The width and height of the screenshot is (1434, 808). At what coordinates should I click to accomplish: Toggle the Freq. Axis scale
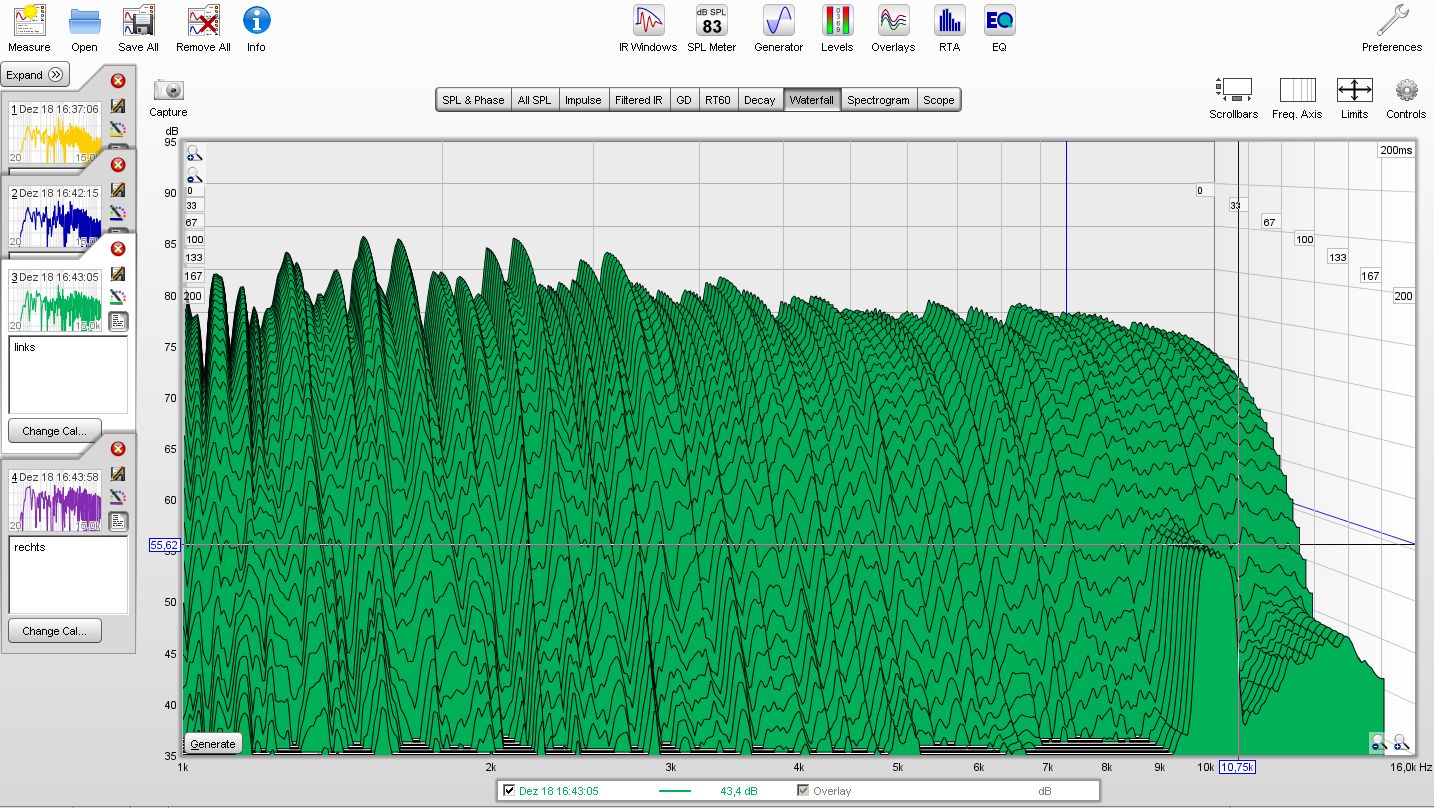1297,98
